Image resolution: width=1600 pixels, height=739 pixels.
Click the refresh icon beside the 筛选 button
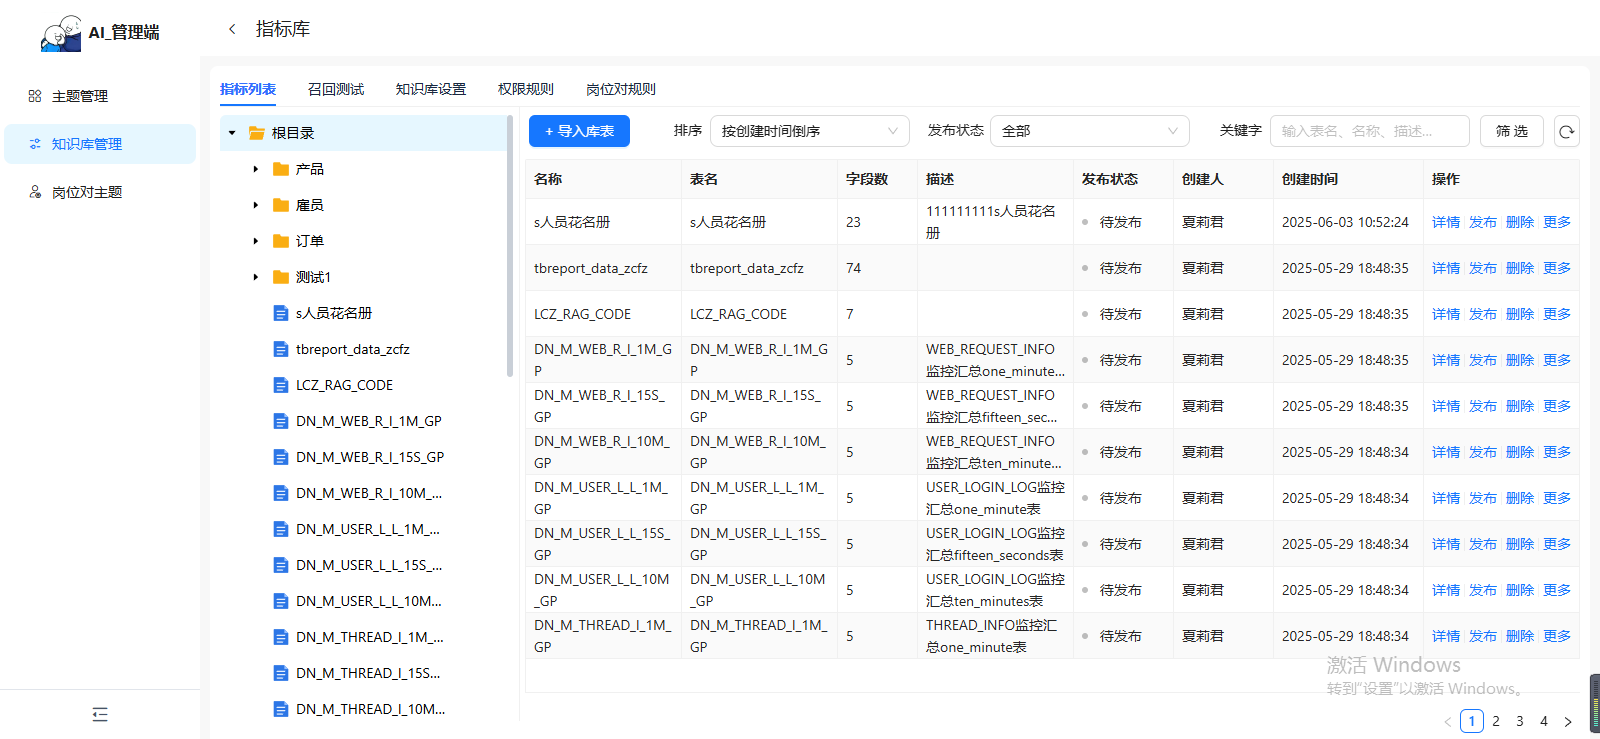[1566, 131]
